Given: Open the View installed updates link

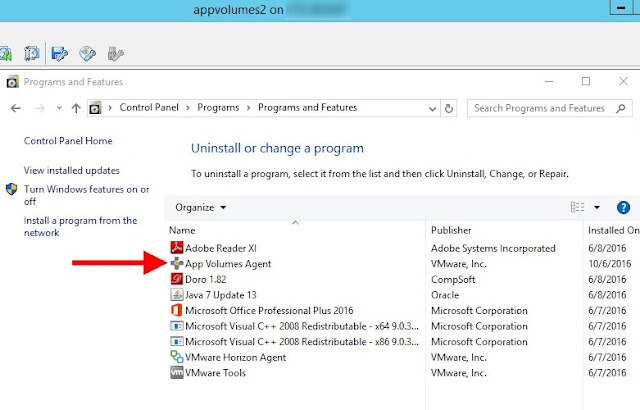Looking at the screenshot, I should [71, 171].
